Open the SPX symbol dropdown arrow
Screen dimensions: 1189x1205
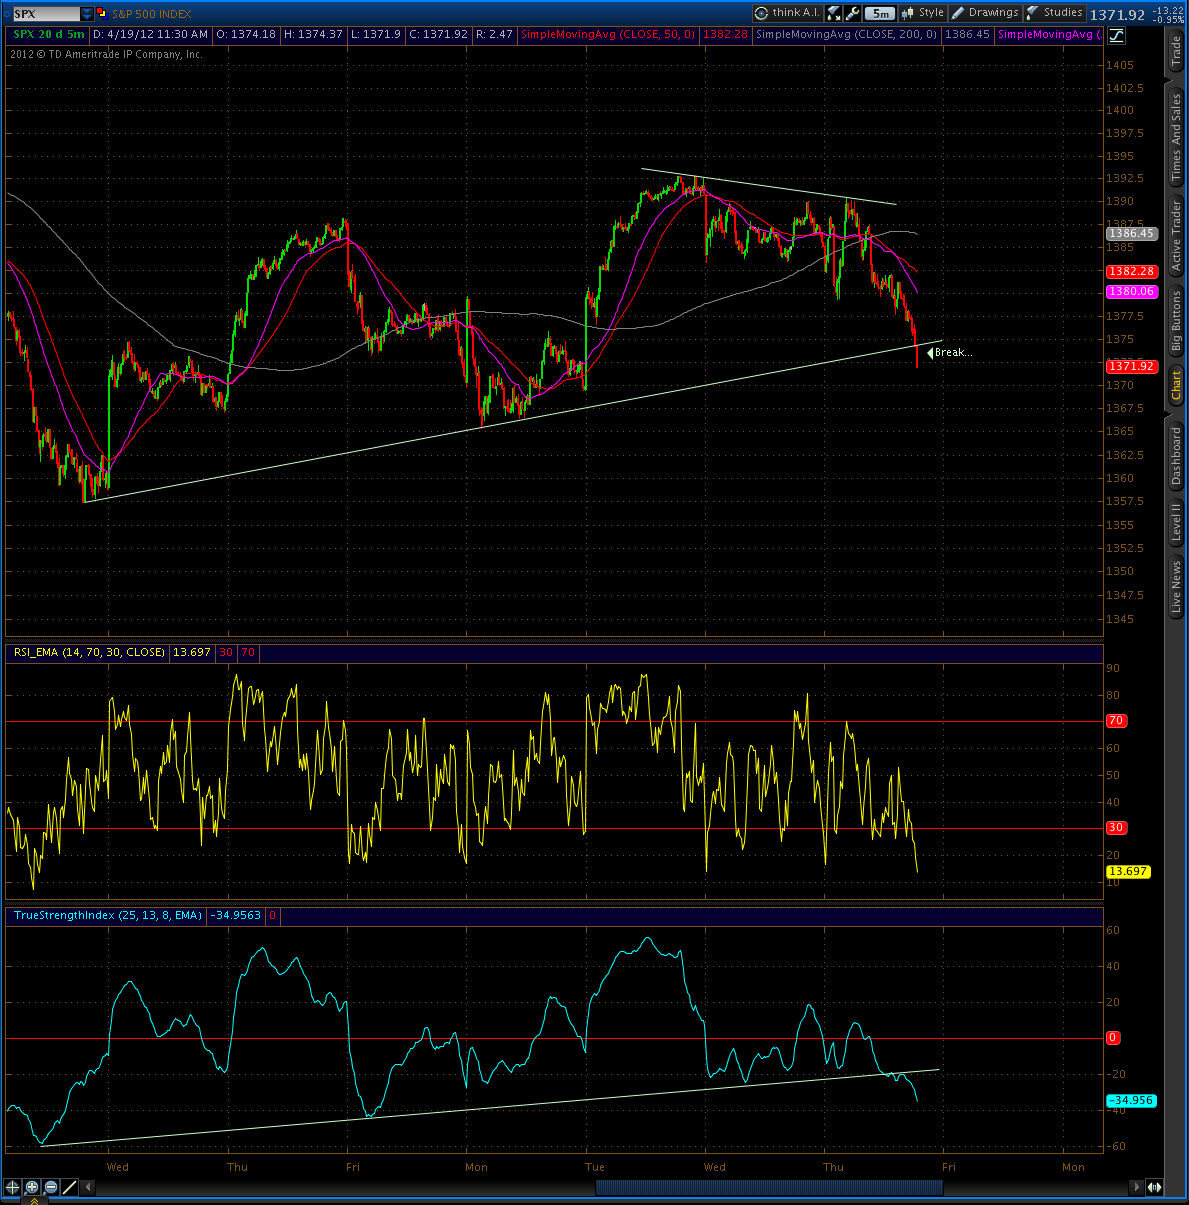pyautogui.click(x=88, y=14)
